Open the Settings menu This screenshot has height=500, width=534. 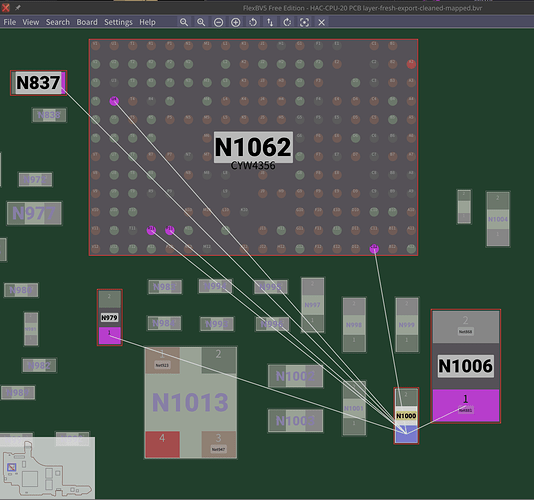pyautogui.click(x=118, y=22)
